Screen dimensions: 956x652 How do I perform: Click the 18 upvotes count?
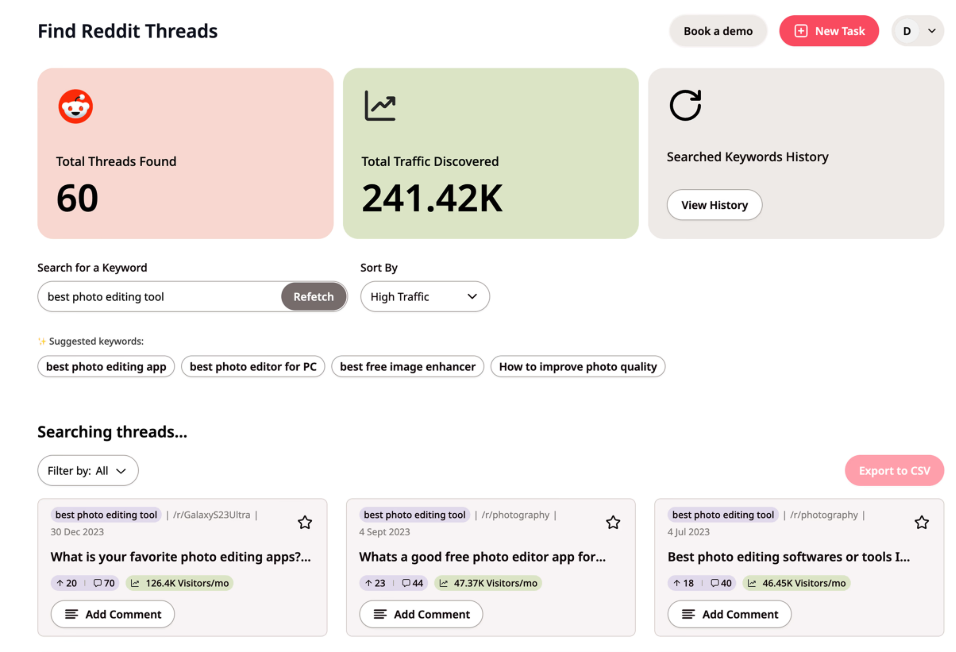pyautogui.click(x=683, y=583)
